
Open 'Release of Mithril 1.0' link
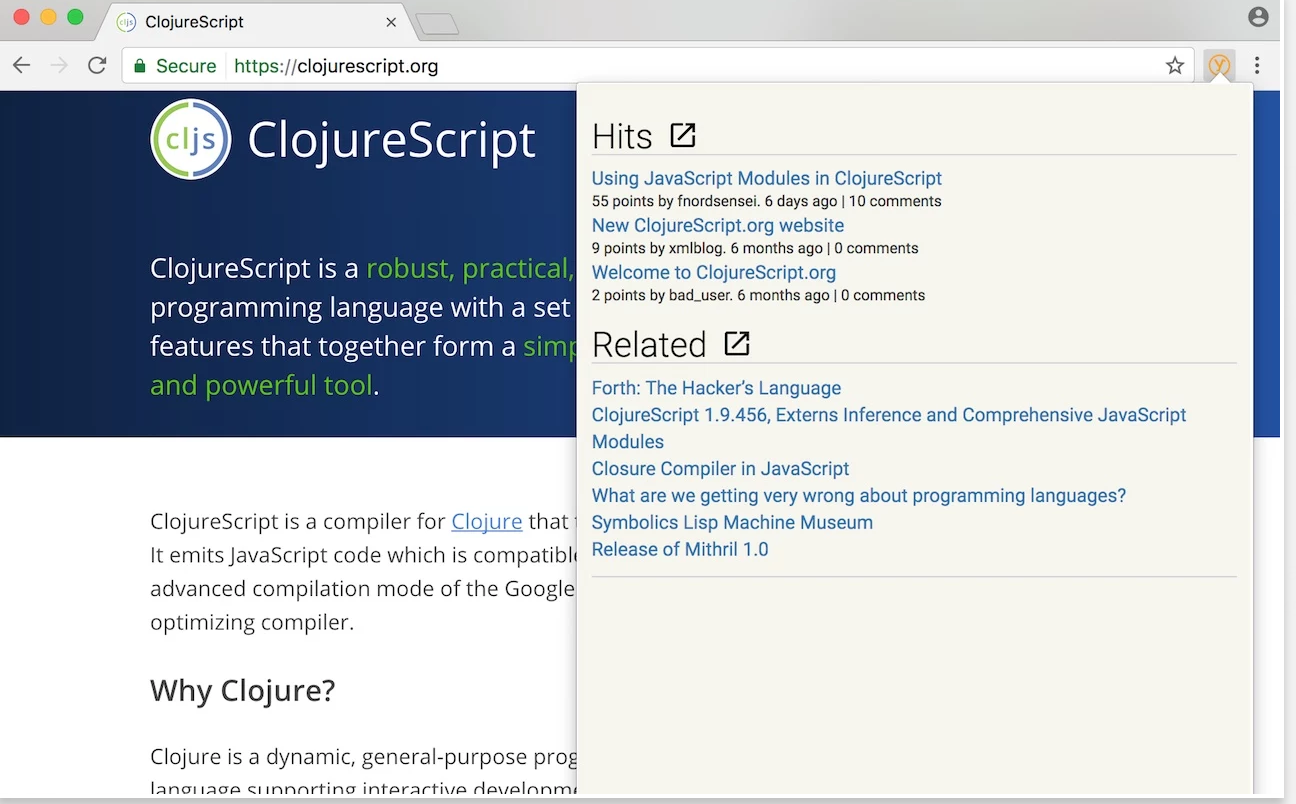(680, 549)
